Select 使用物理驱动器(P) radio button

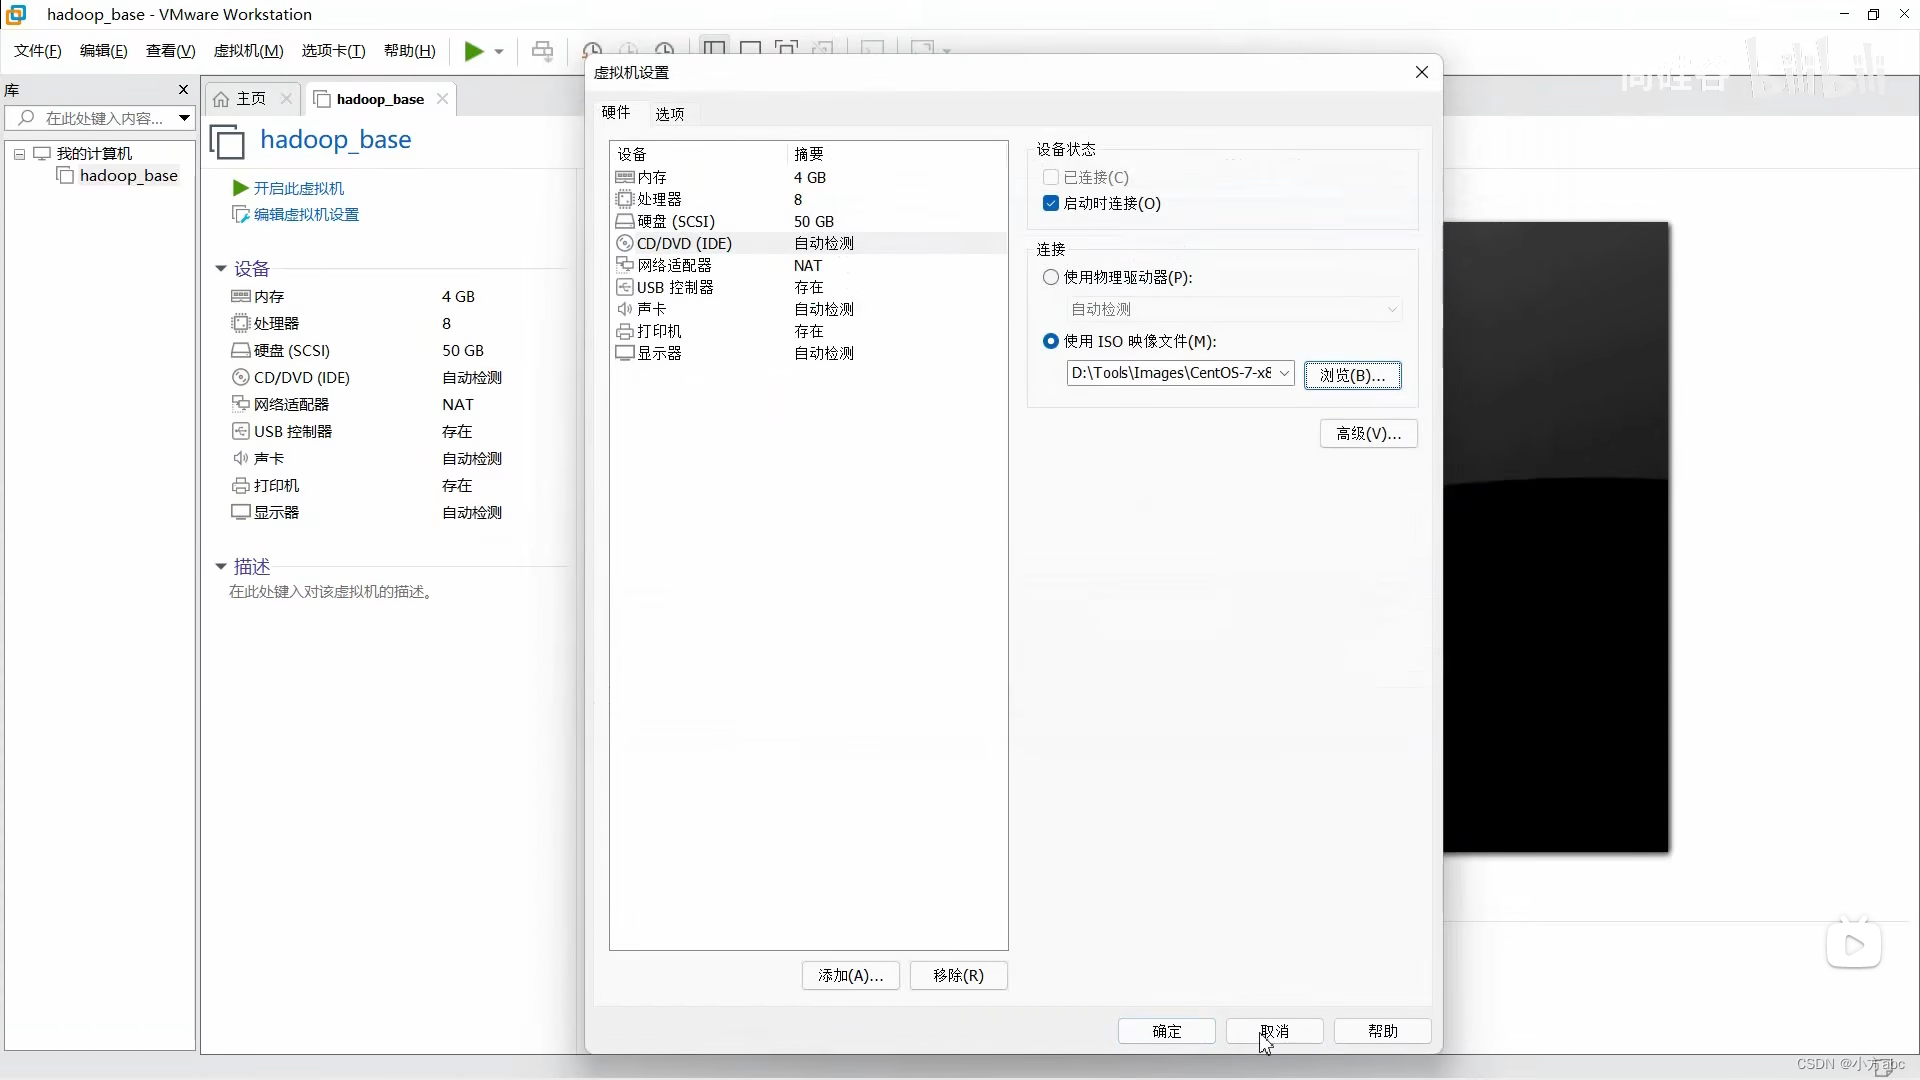(x=1050, y=277)
